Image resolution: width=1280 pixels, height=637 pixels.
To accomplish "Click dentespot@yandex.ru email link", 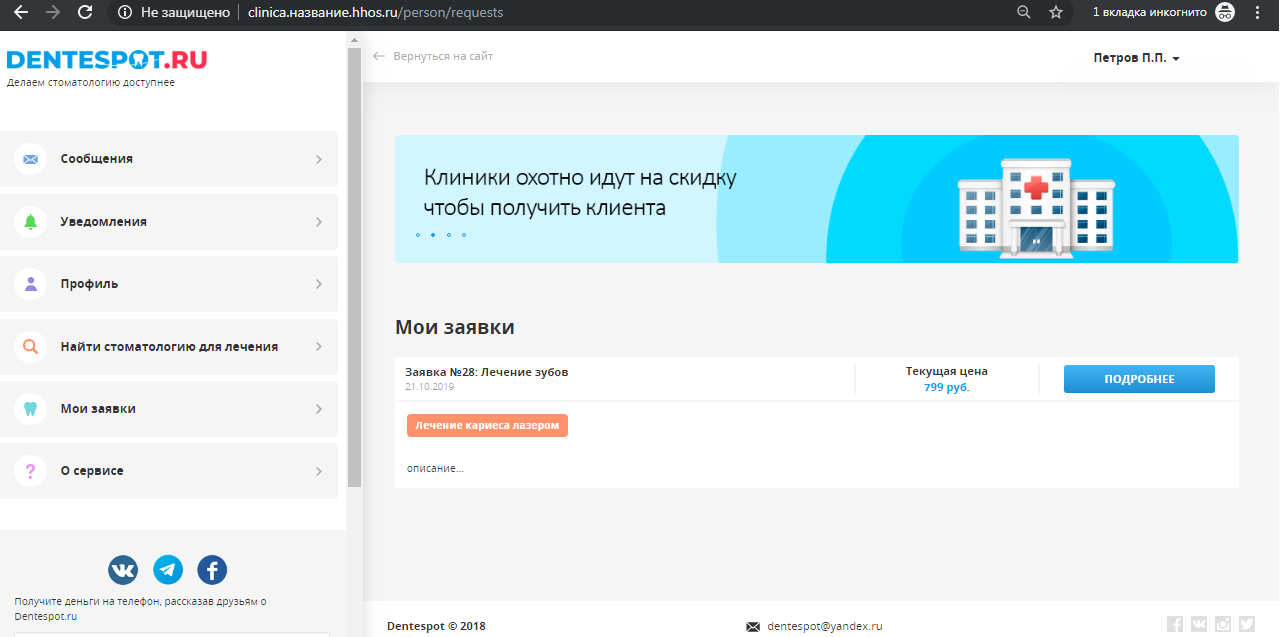I will (x=825, y=626).
